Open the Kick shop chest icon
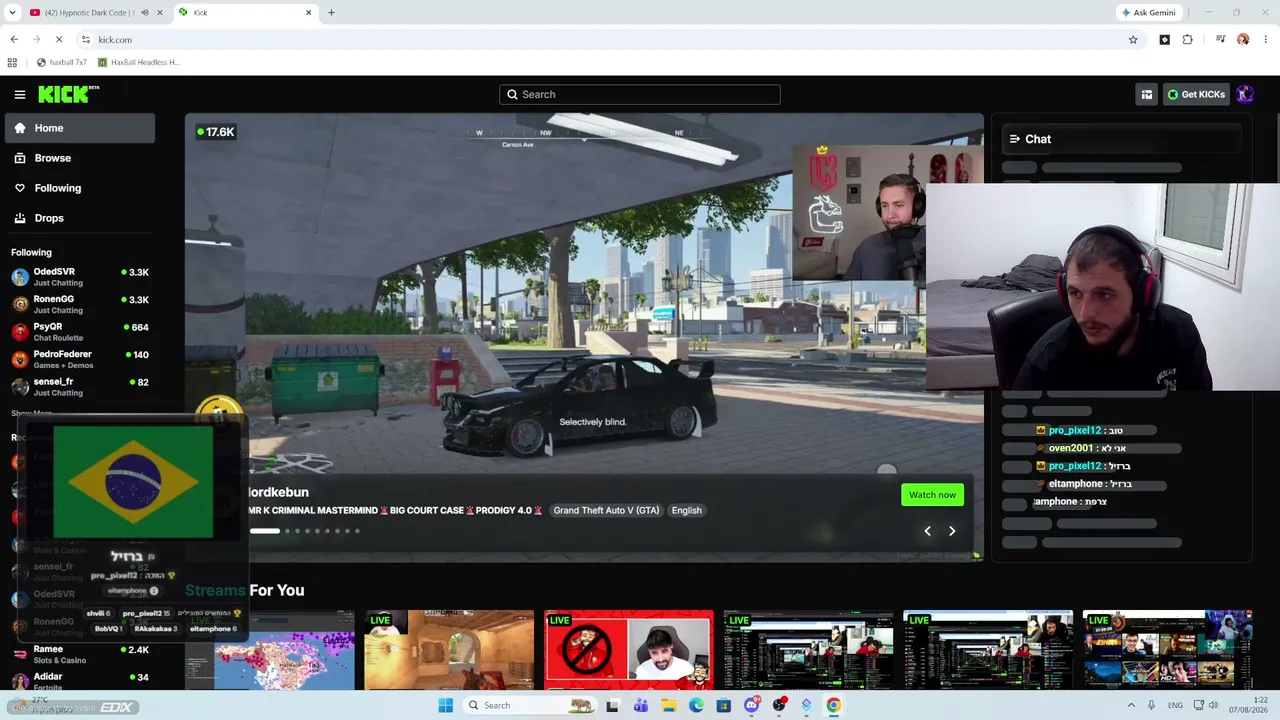 pos(1147,94)
